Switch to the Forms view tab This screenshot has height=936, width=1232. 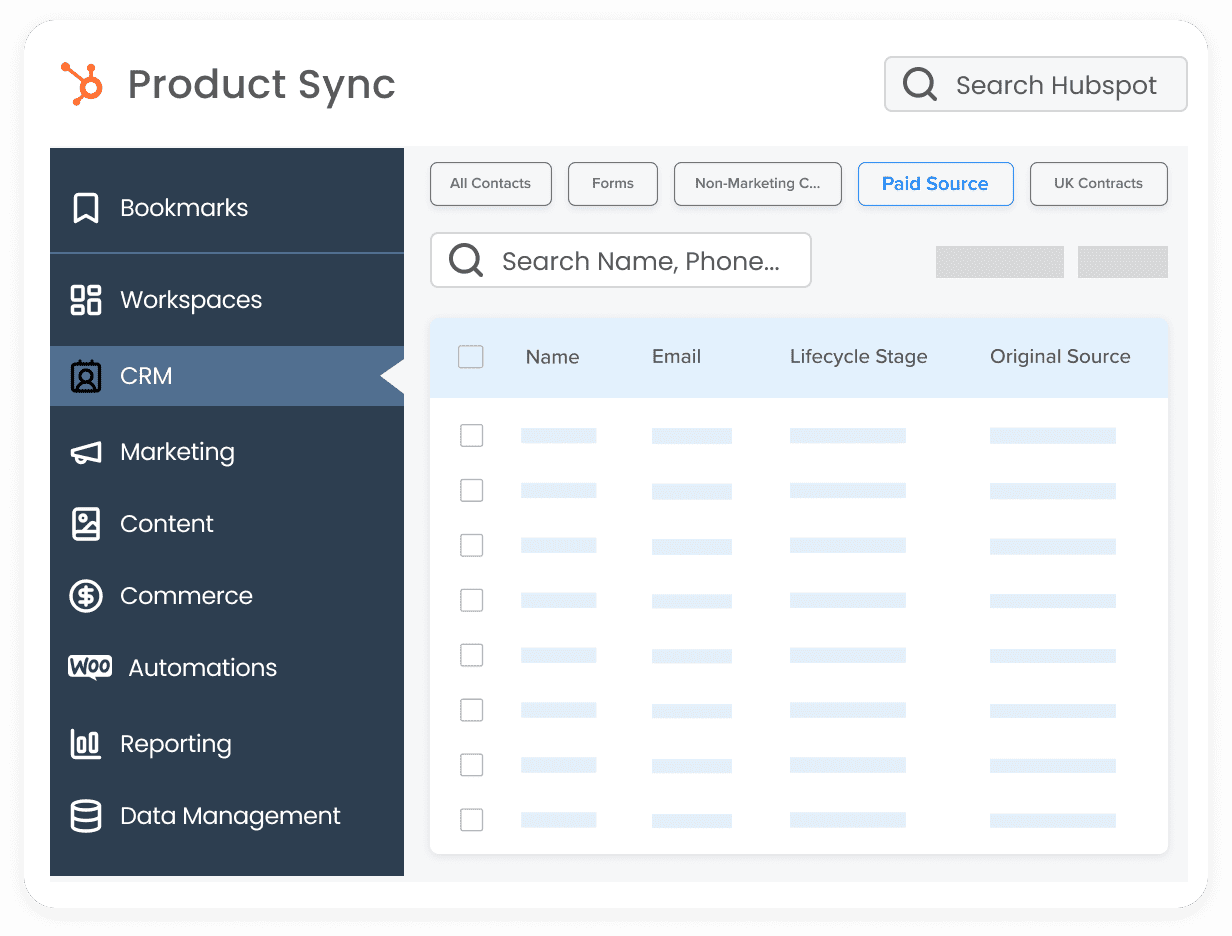[x=613, y=184]
